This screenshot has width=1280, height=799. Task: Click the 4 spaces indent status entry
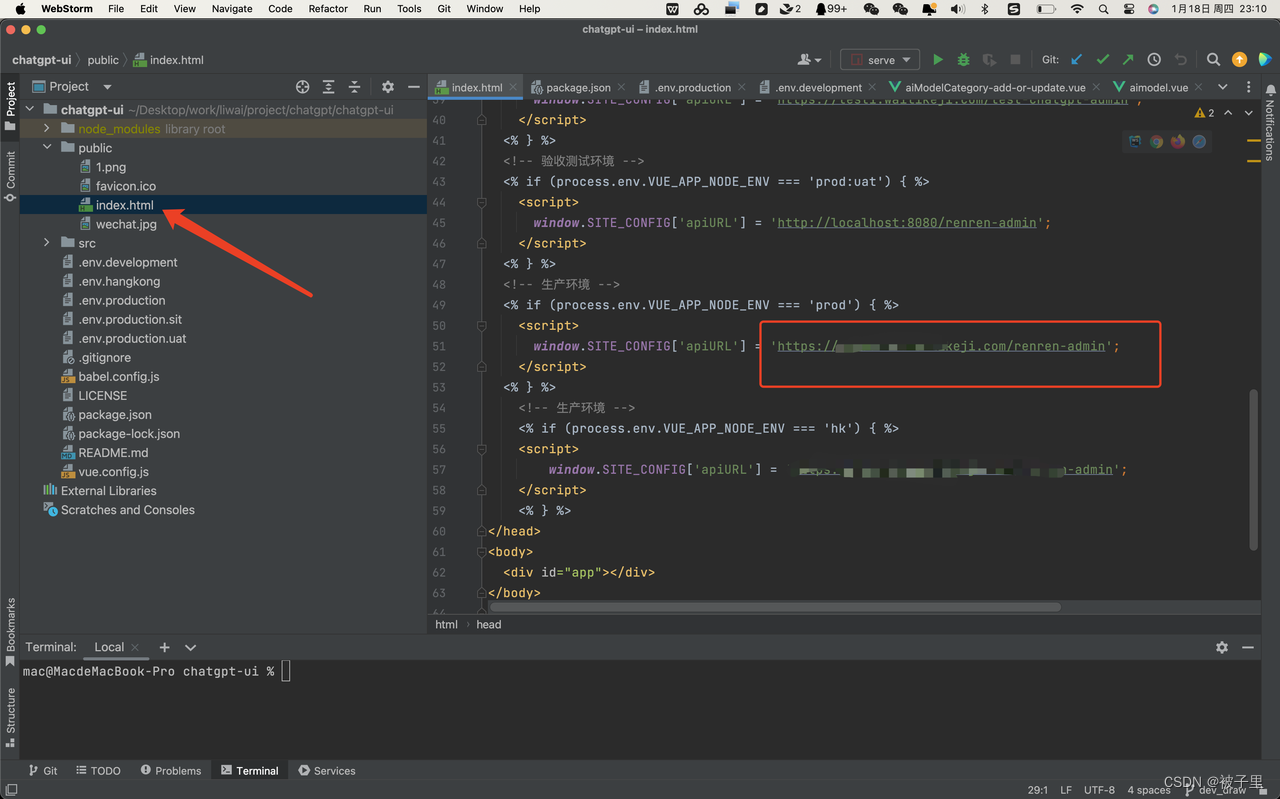tap(1149, 790)
